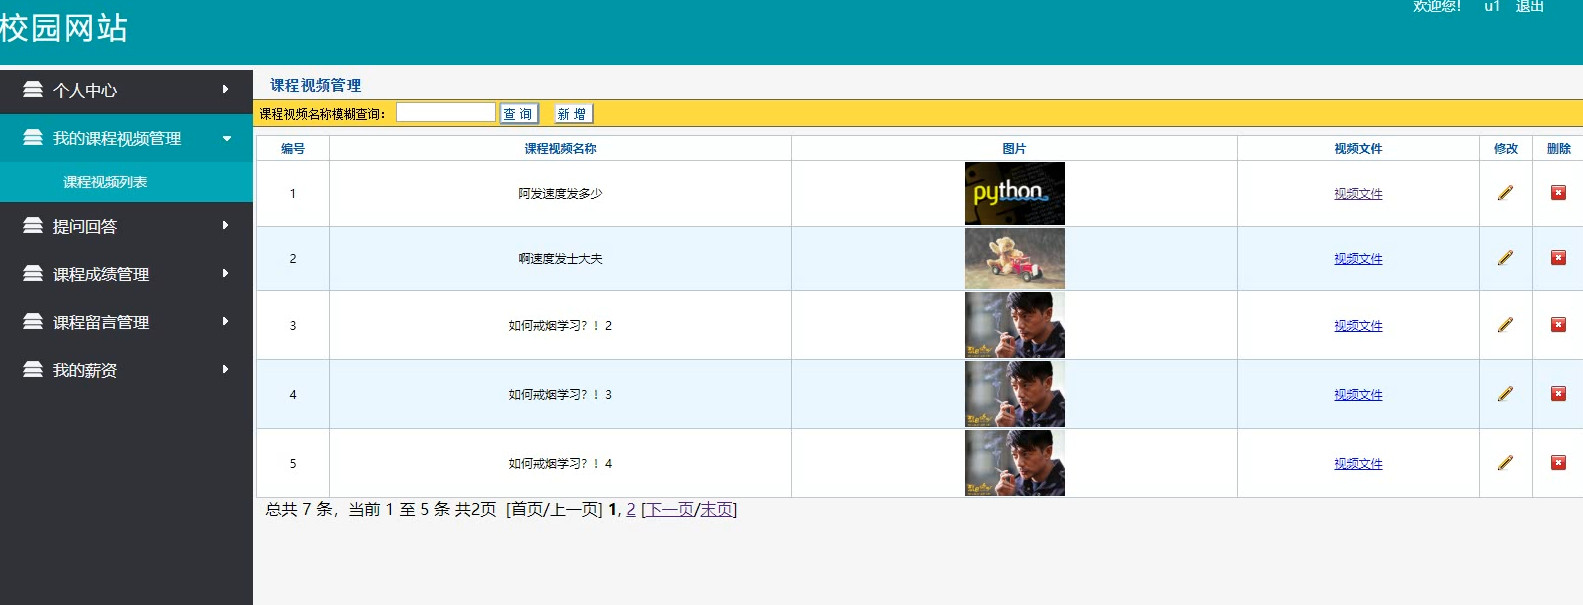This screenshot has width=1583, height=605.
Task: Focus the 课程视频名称模糊查询 input field
Action: [446, 112]
